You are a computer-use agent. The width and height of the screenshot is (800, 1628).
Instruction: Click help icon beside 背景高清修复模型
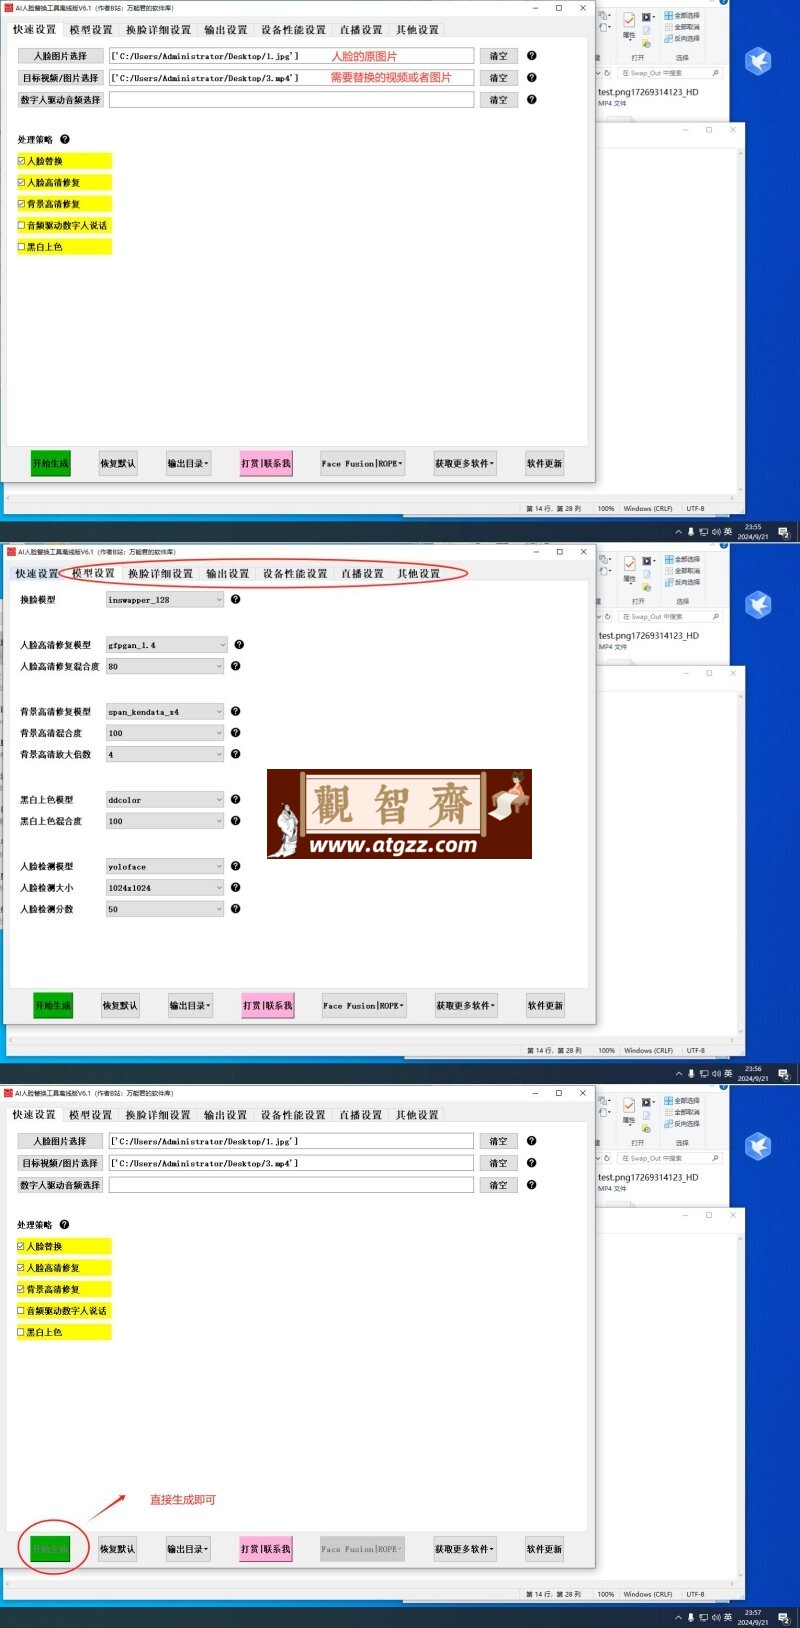point(236,711)
